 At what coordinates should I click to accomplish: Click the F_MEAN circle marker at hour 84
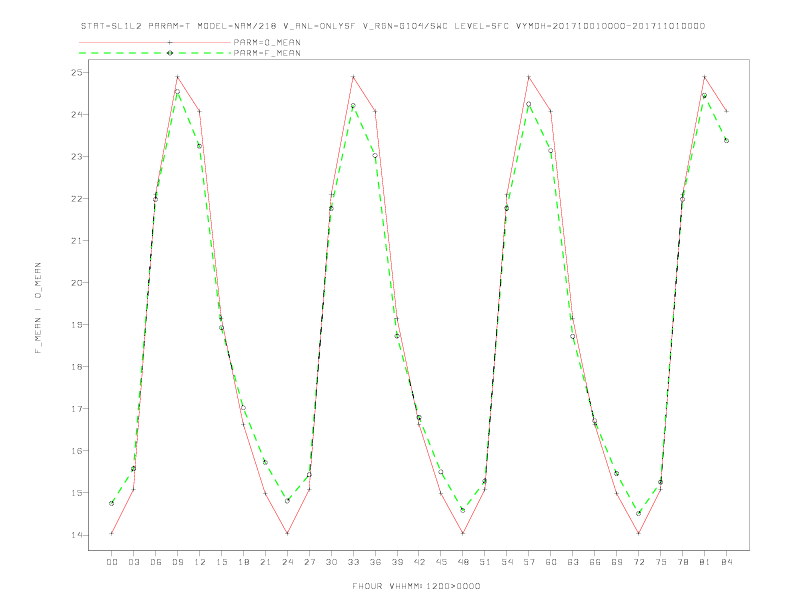click(x=726, y=141)
